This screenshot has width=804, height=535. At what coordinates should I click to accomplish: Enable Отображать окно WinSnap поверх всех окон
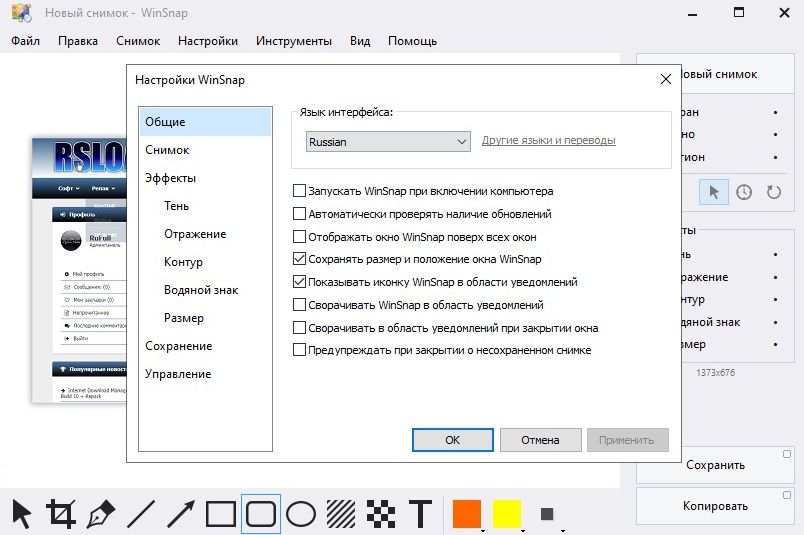coord(299,236)
